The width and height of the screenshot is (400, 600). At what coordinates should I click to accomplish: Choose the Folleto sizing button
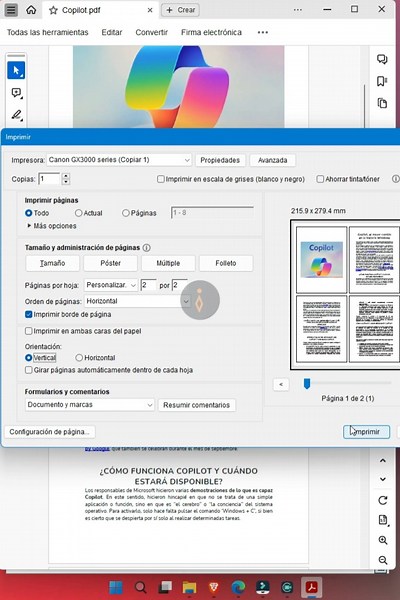click(x=226, y=263)
